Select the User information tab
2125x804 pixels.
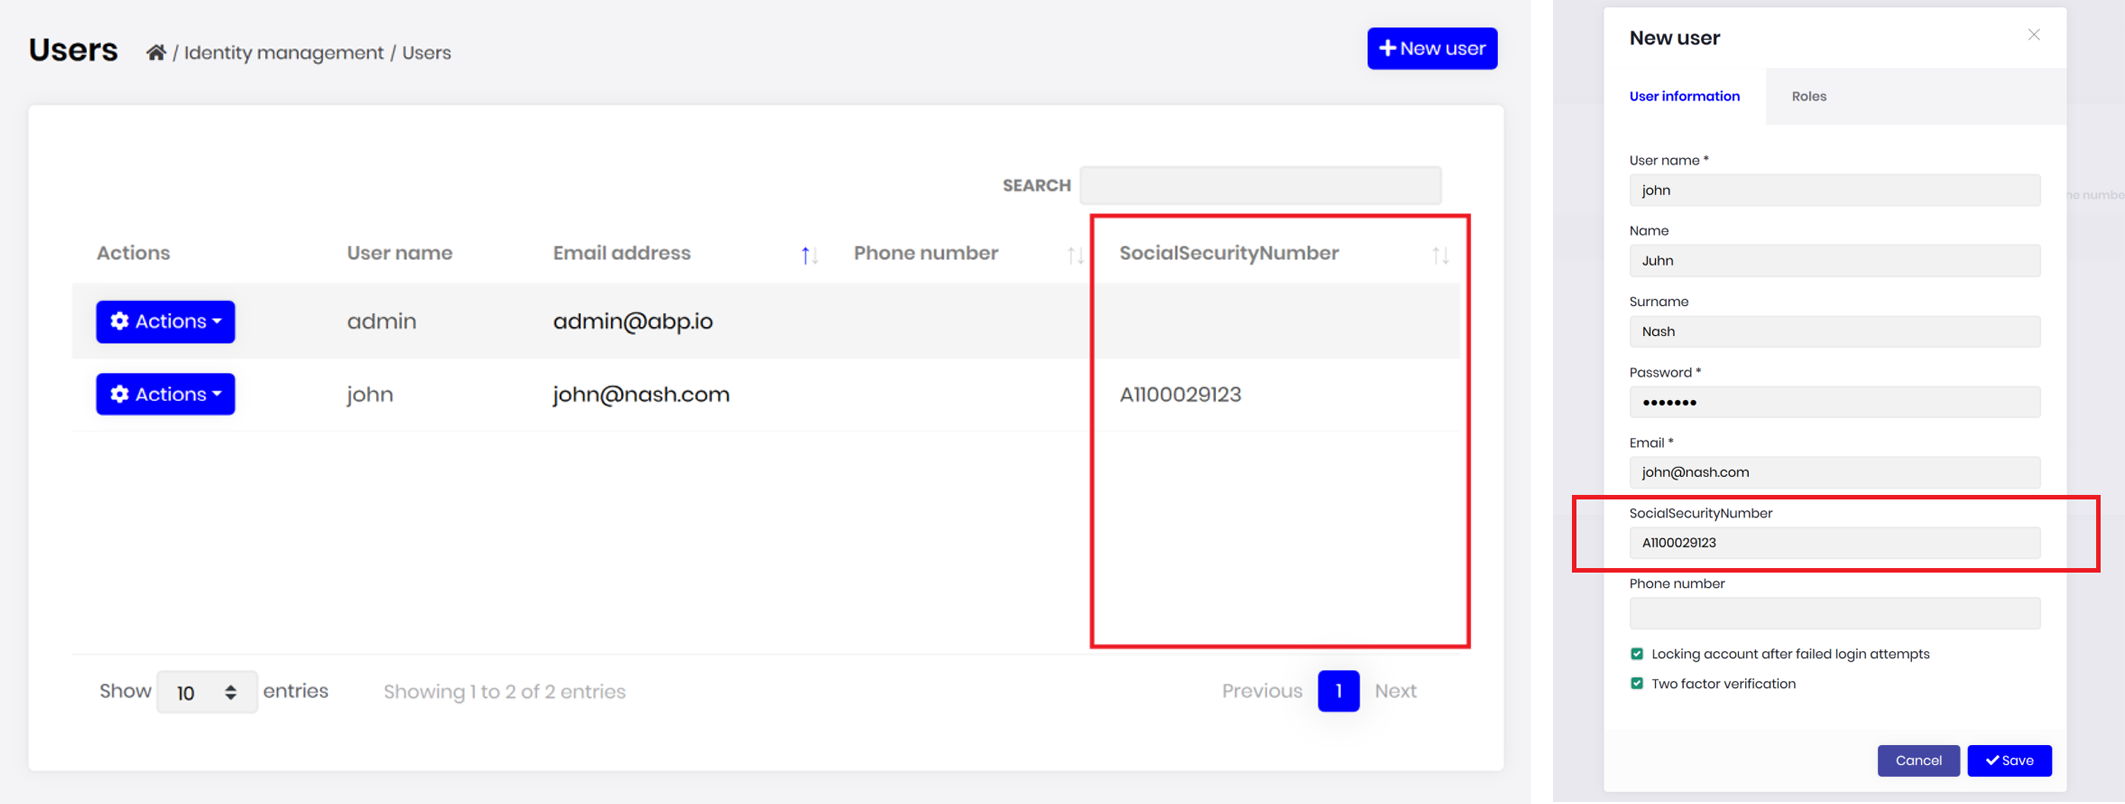click(x=1684, y=97)
